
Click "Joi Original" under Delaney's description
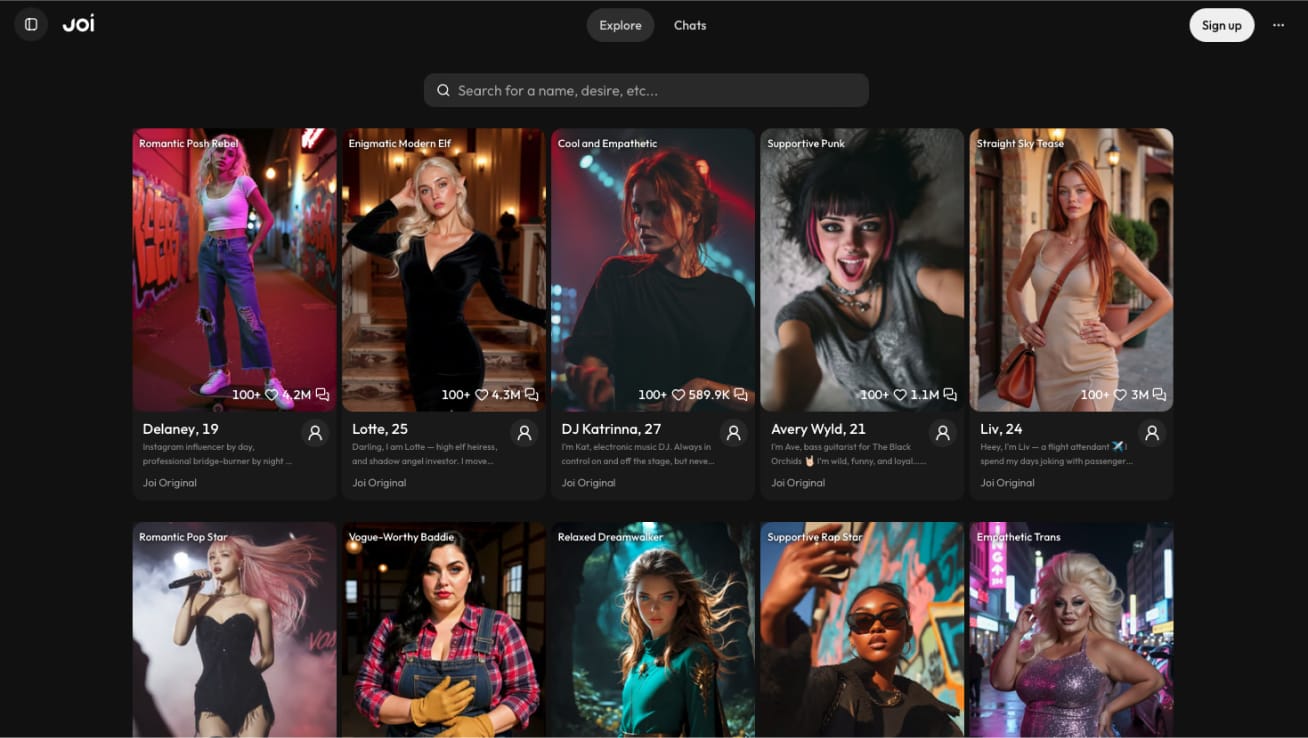(170, 483)
